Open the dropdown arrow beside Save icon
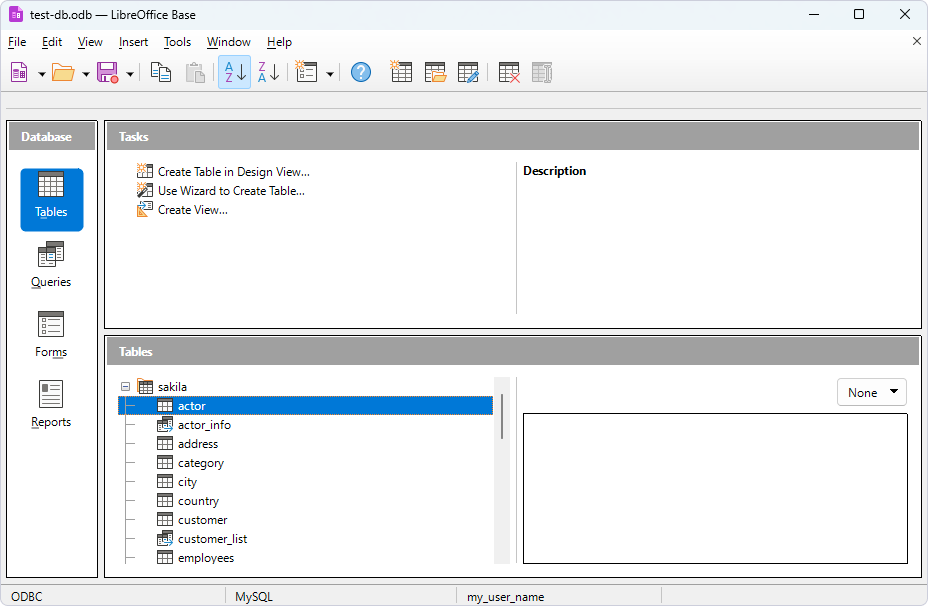Viewport: 928px width, 606px height. click(x=130, y=73)
